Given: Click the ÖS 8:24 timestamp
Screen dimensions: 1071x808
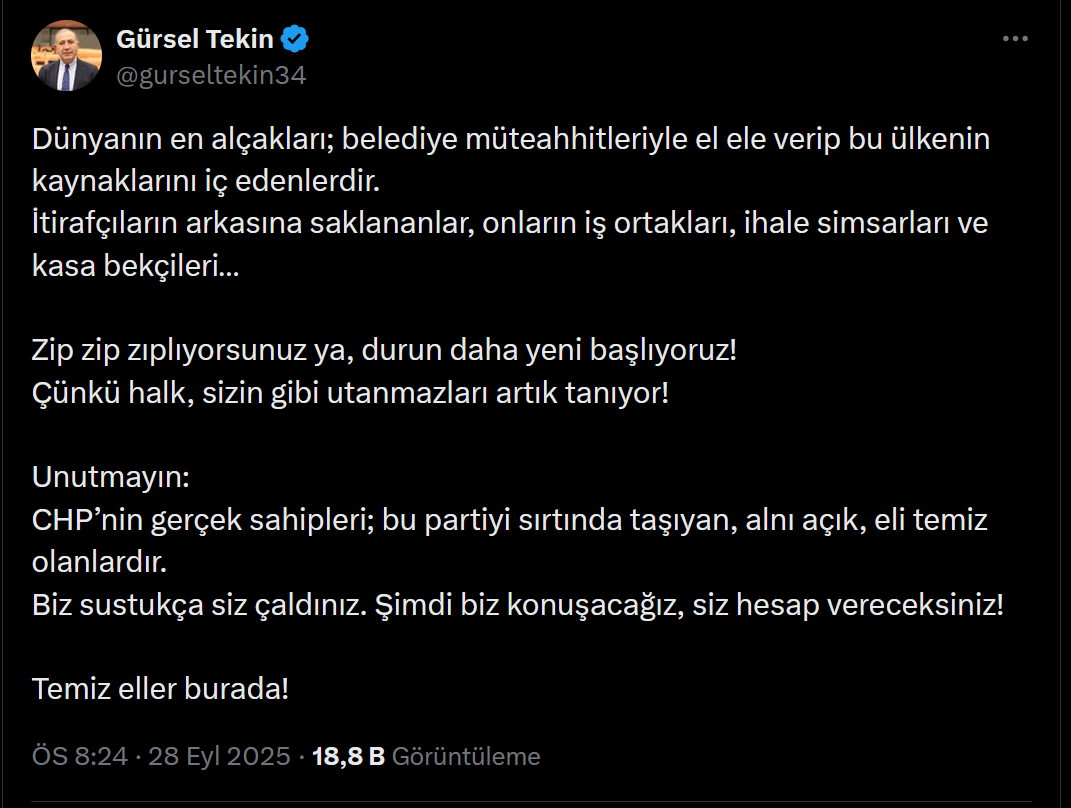Looking at the screenshot, I should (x=80, y=757).
